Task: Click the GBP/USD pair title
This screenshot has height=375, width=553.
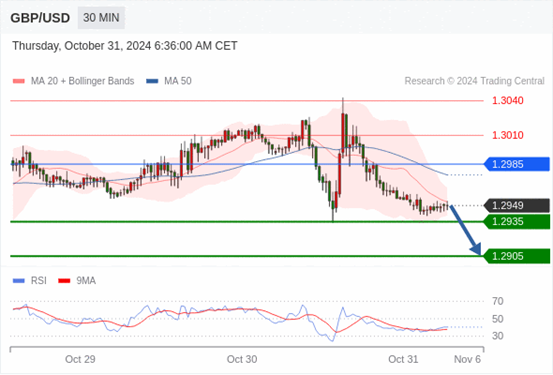Action: 40,18
